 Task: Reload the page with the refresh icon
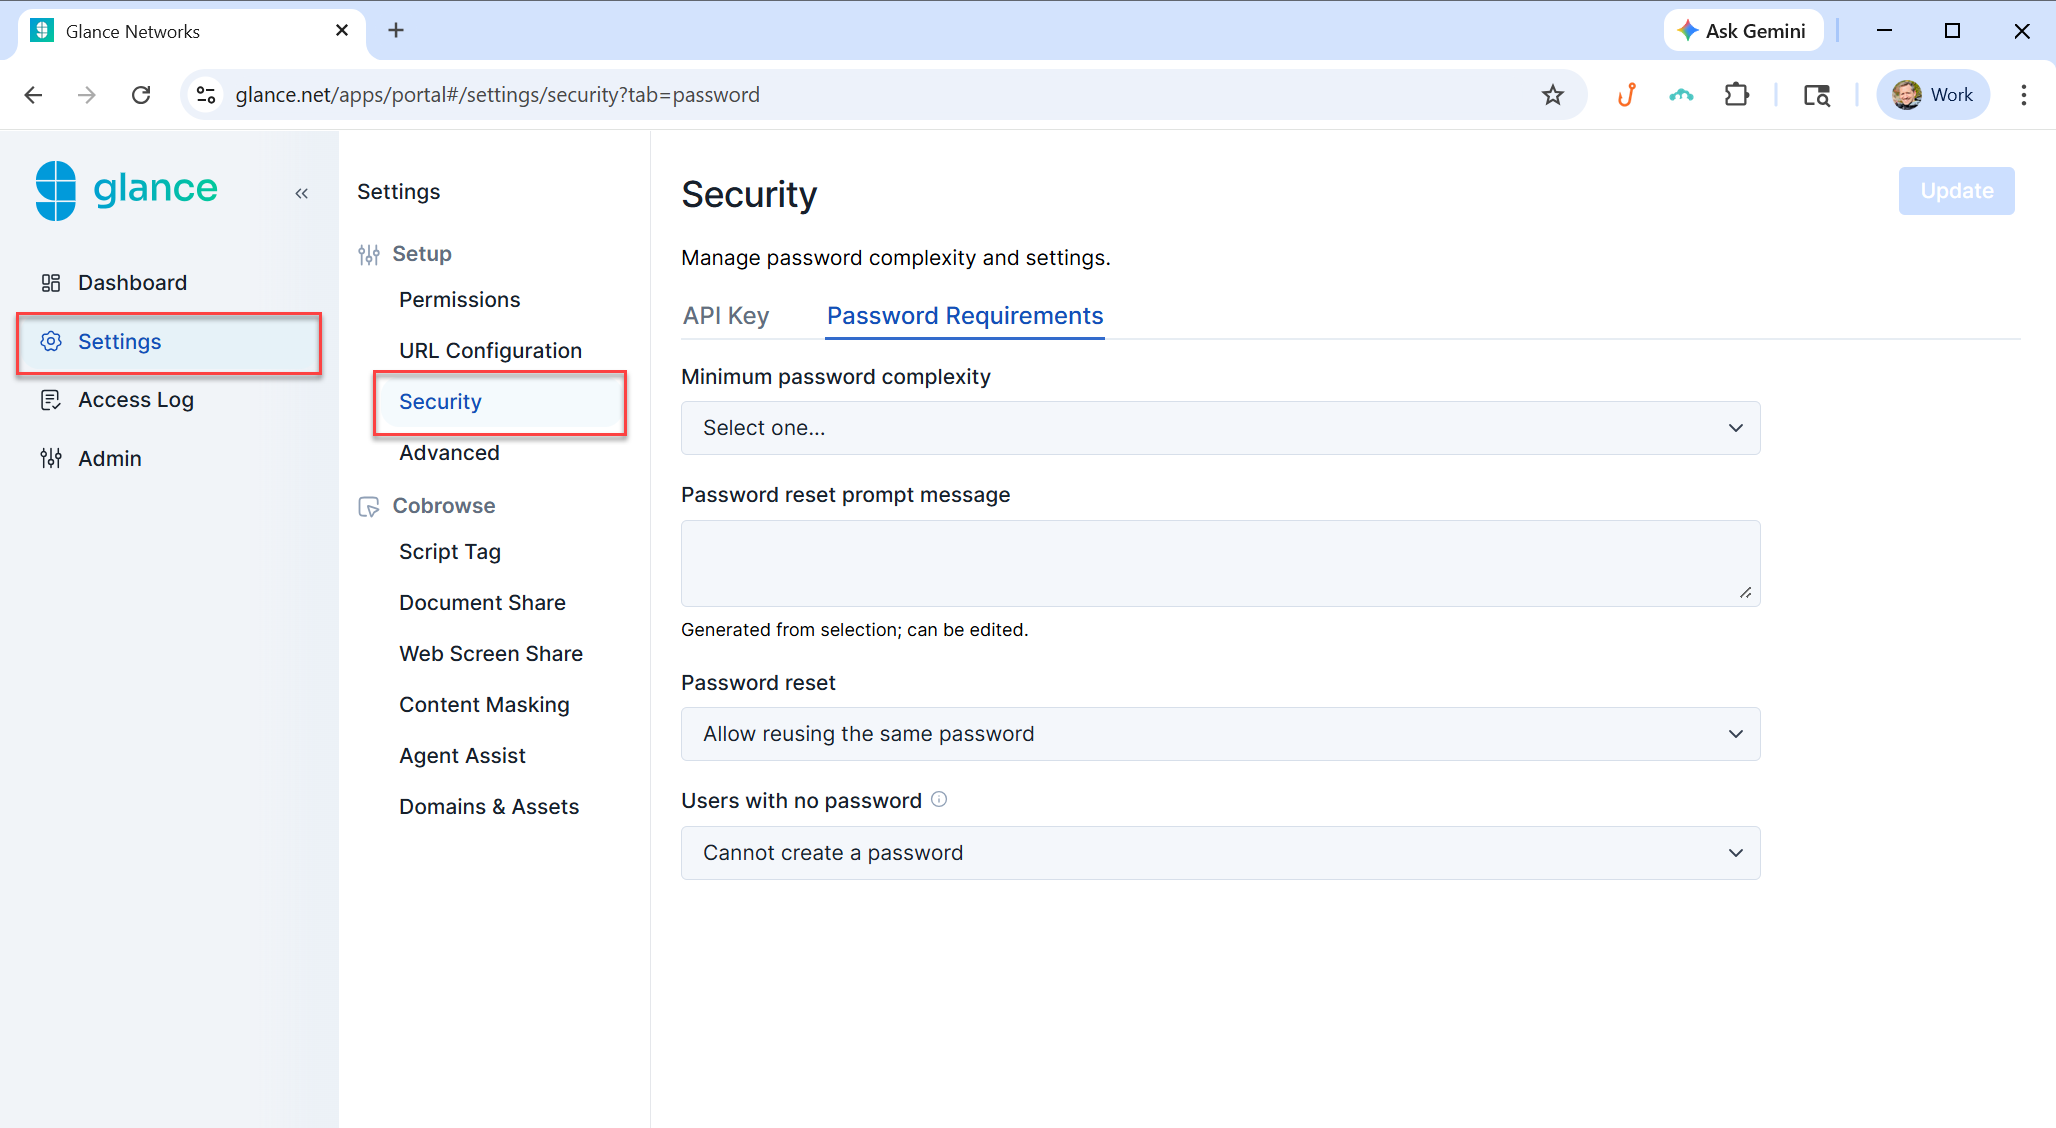click(x=141, y=95)
